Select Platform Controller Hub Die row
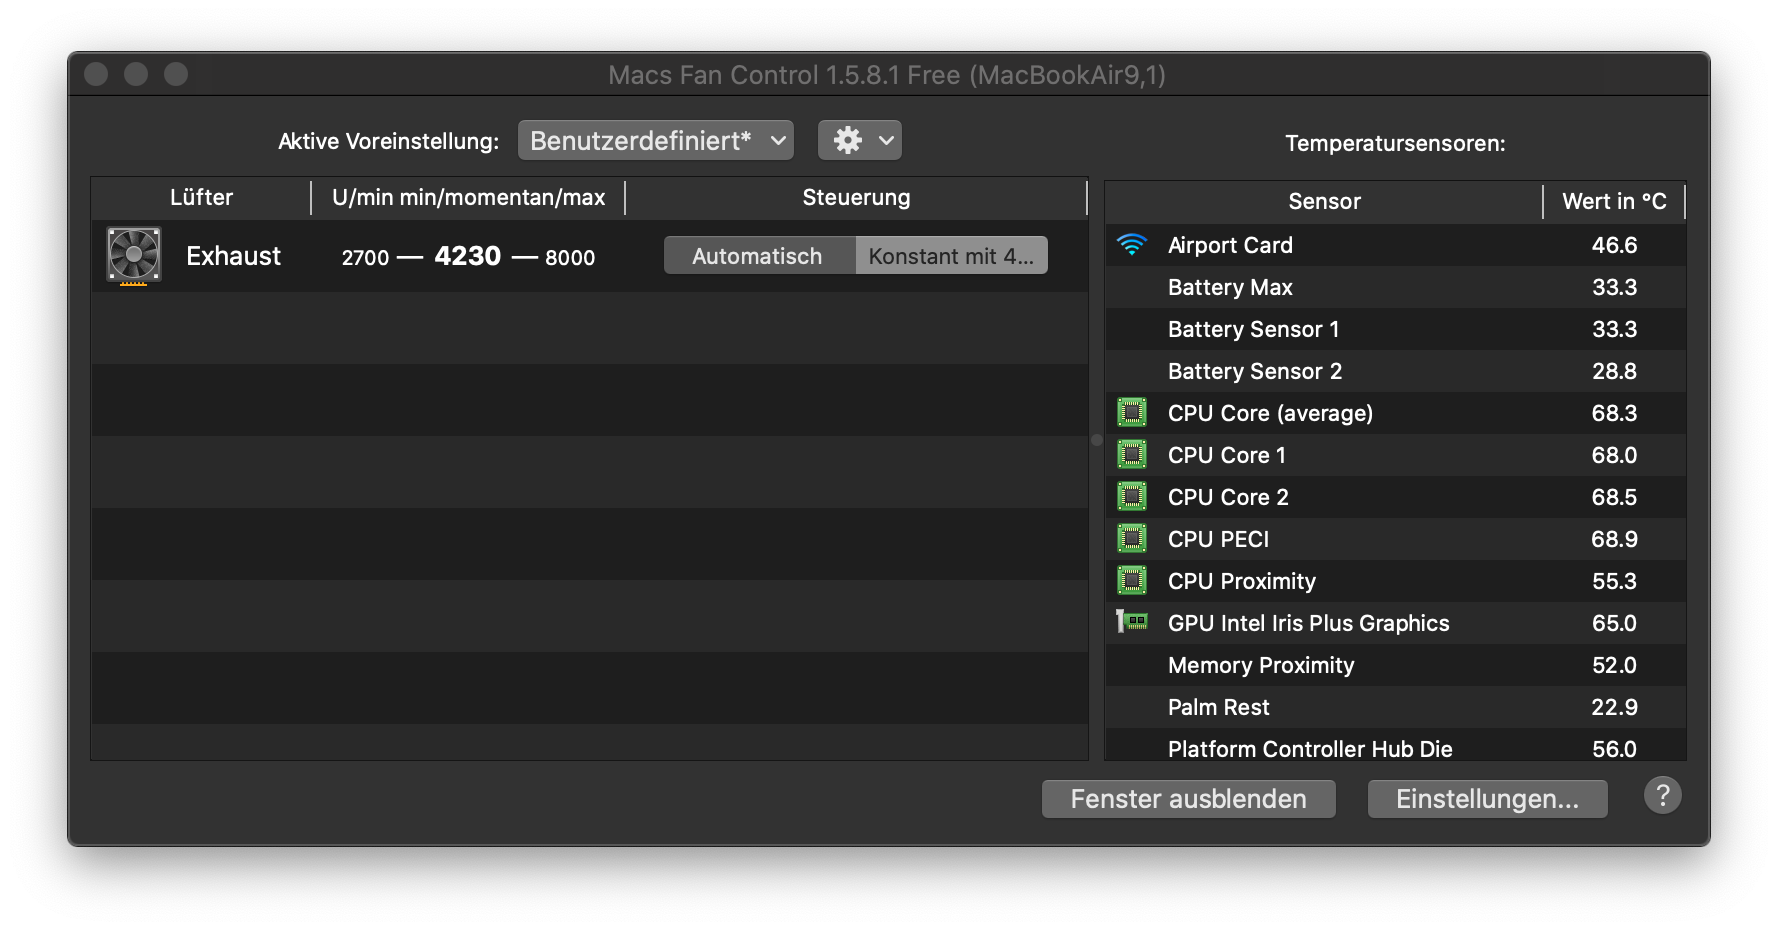The width and height of the screenshot is (1778, 930). point(1395,746)
